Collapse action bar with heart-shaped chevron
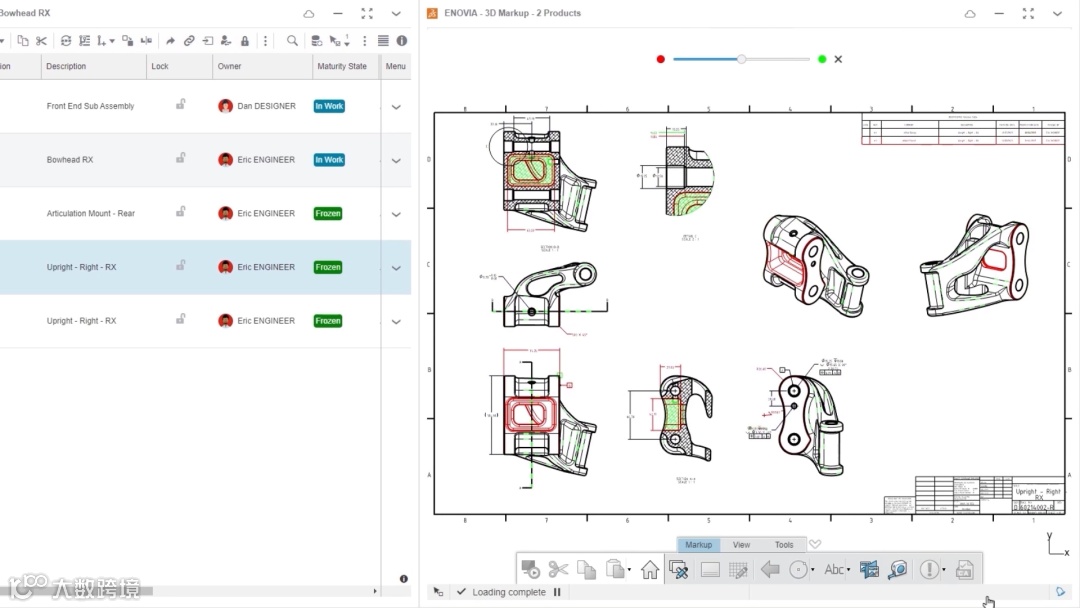1080x608 pixels. [815, 544]
